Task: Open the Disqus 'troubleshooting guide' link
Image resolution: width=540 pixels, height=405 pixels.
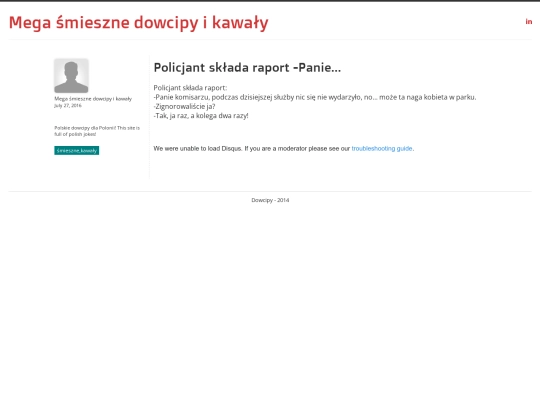Action: [382, 148]
